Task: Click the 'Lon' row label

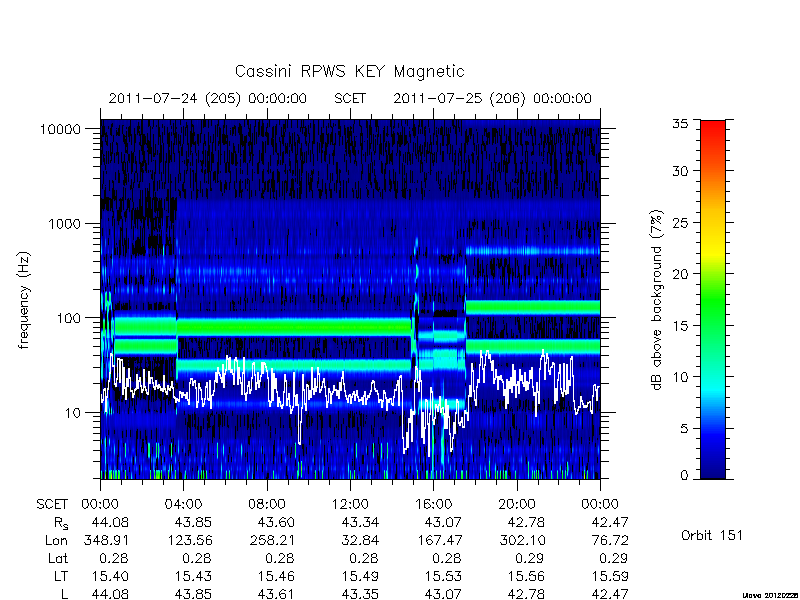Action: pyautogui.click(x=56, y=541)
